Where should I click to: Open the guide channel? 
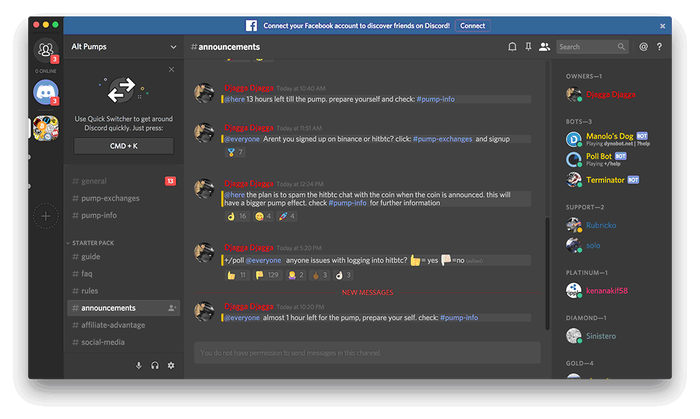(x=123, y=257)
